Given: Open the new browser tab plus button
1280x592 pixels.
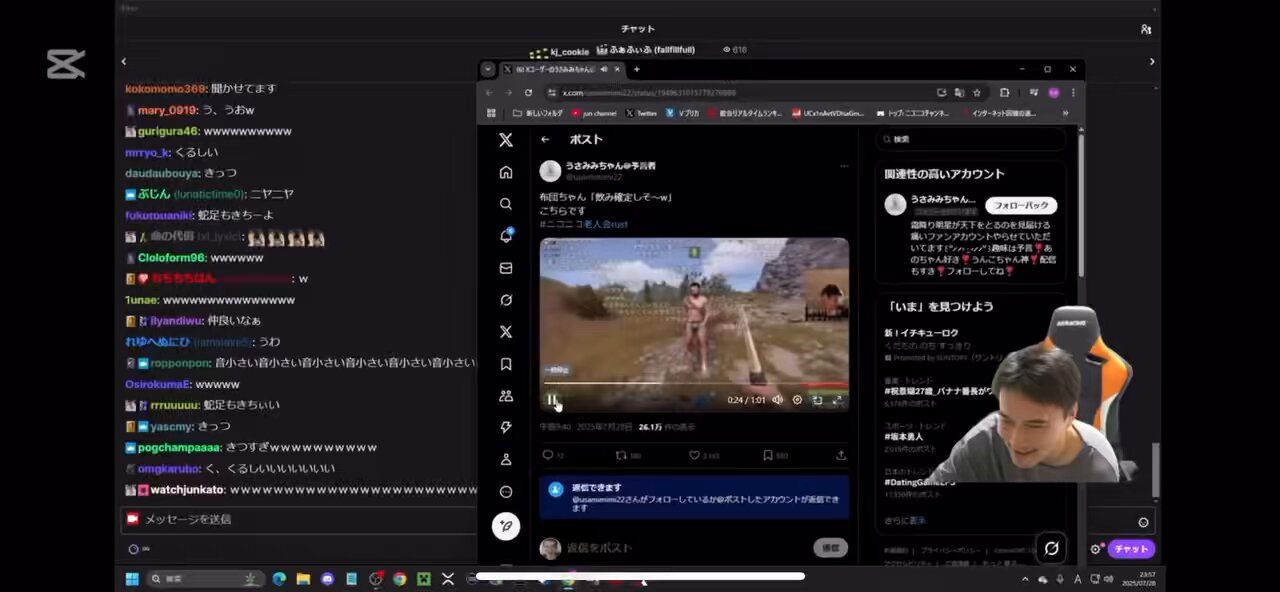Looking at the screenshot, I should pos(636,69).
